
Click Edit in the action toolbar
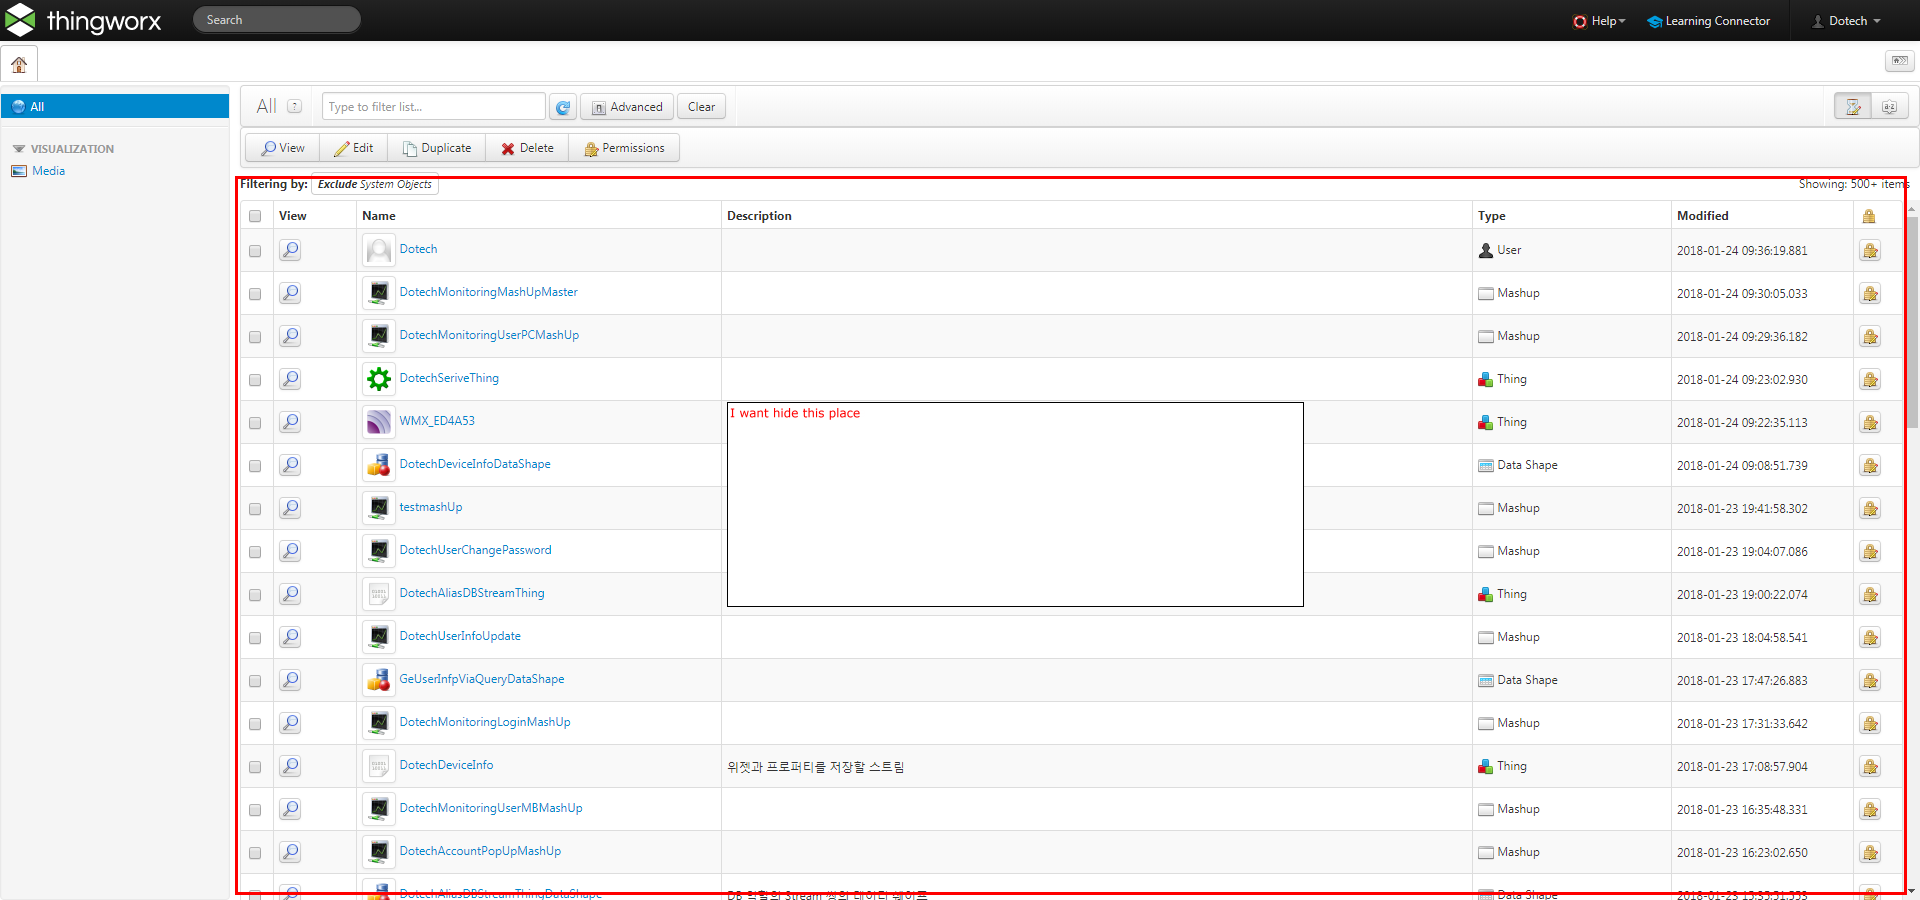click(354, 148)
